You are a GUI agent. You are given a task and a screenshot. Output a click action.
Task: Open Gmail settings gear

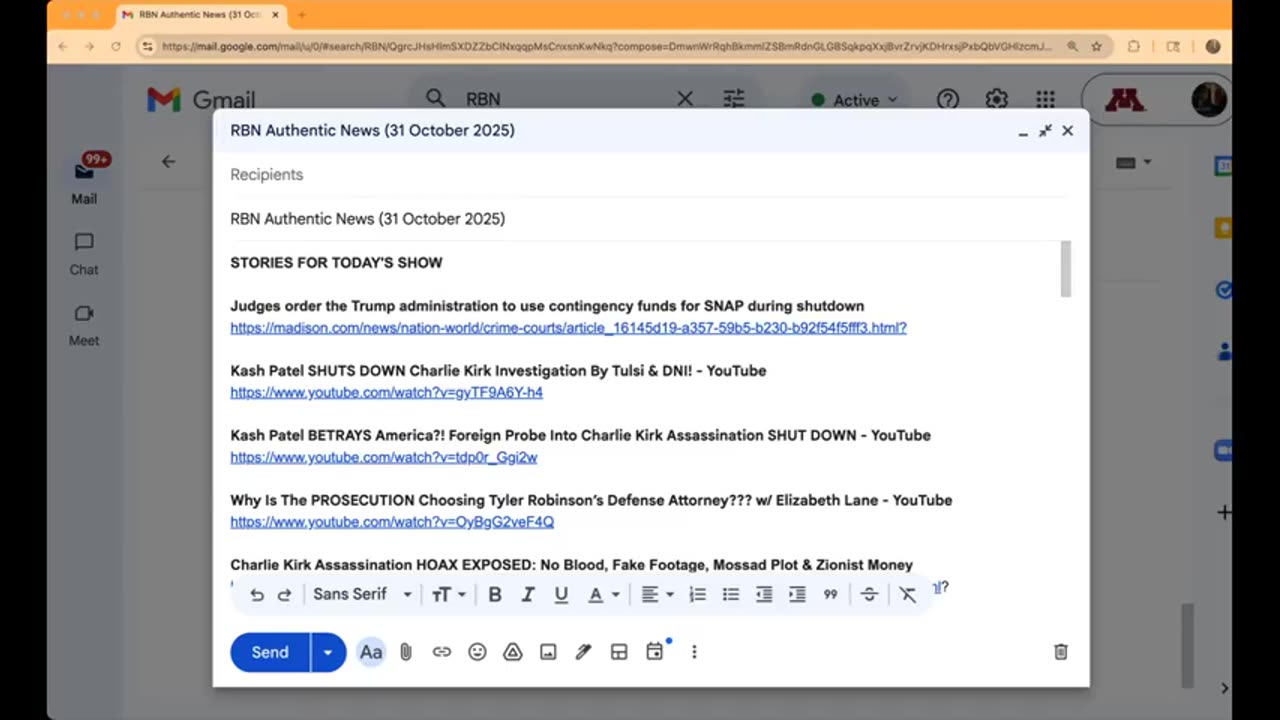996,99
